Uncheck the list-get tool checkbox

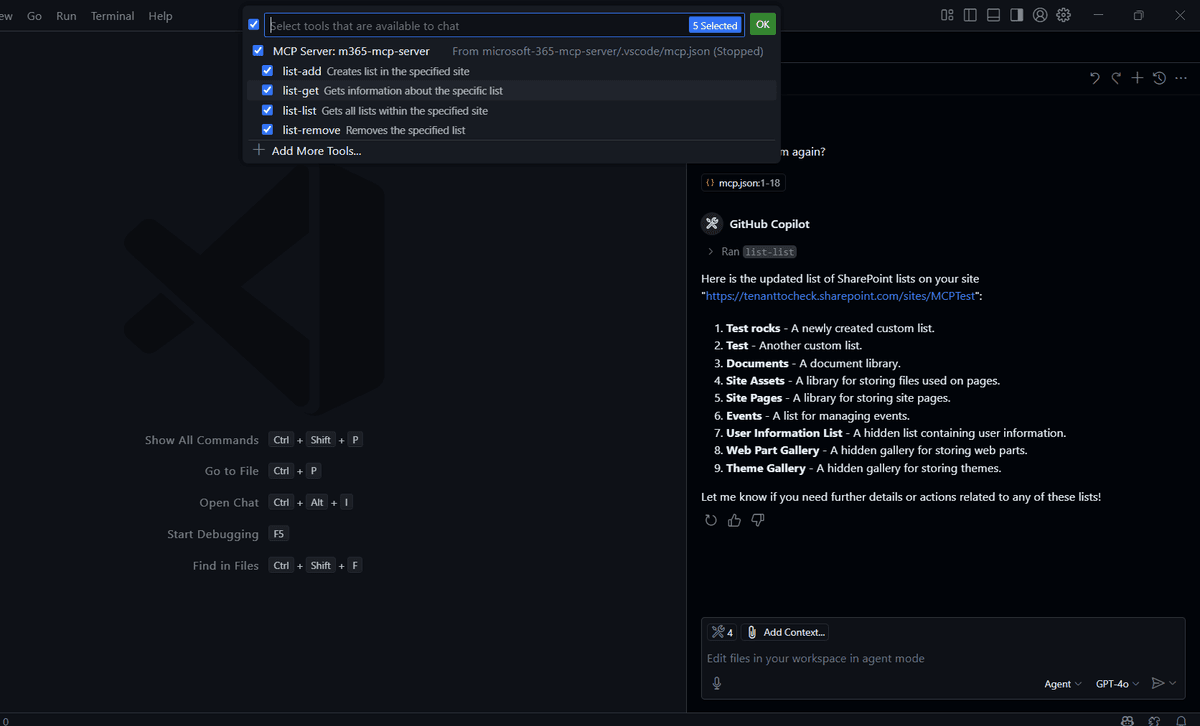coord(267,90)
